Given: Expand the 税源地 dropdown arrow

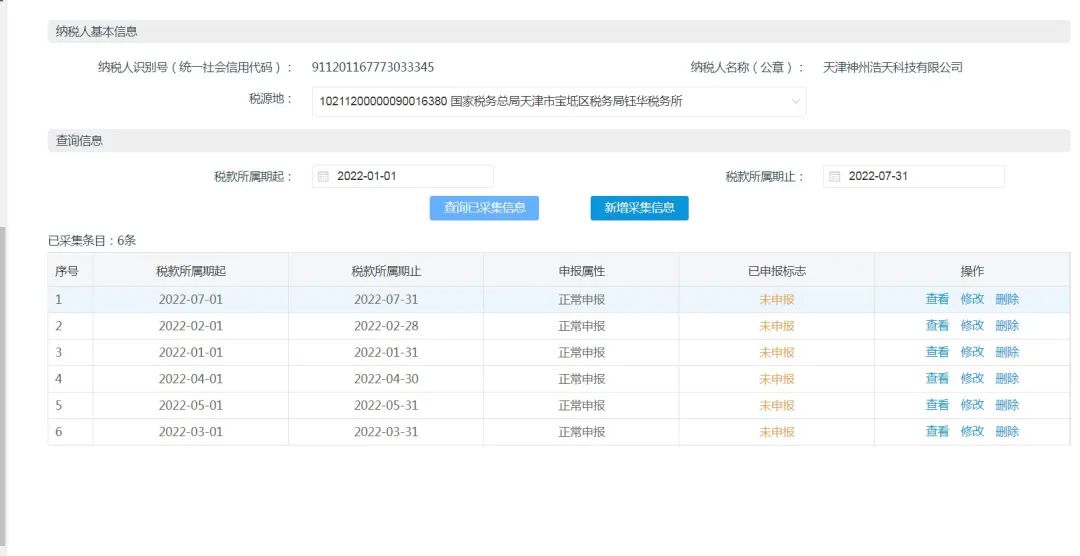Looking at the screenshot, I should 796,101.
